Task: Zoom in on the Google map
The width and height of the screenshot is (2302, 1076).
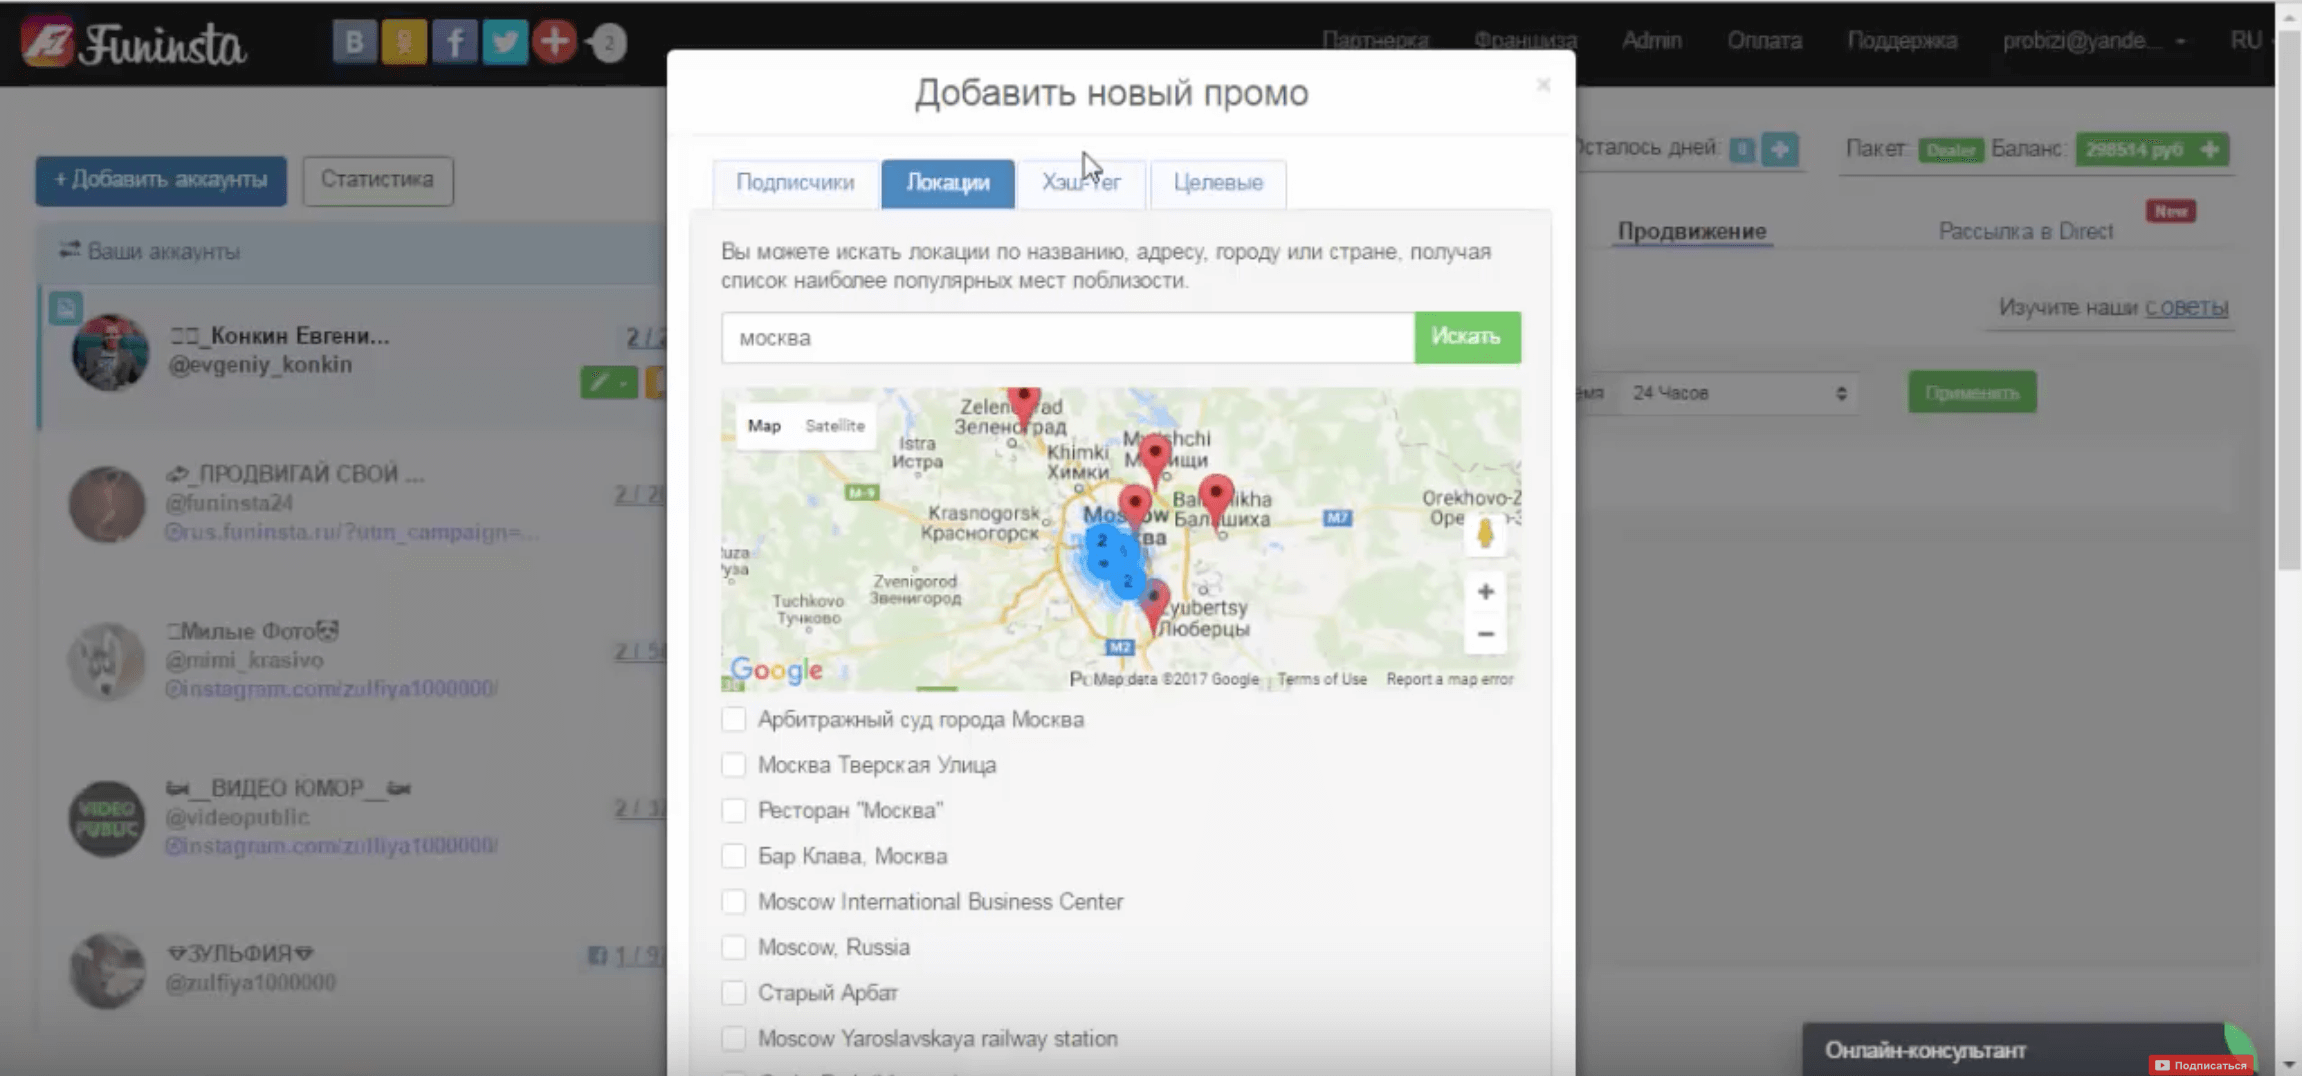Action: click(1485, 592)
